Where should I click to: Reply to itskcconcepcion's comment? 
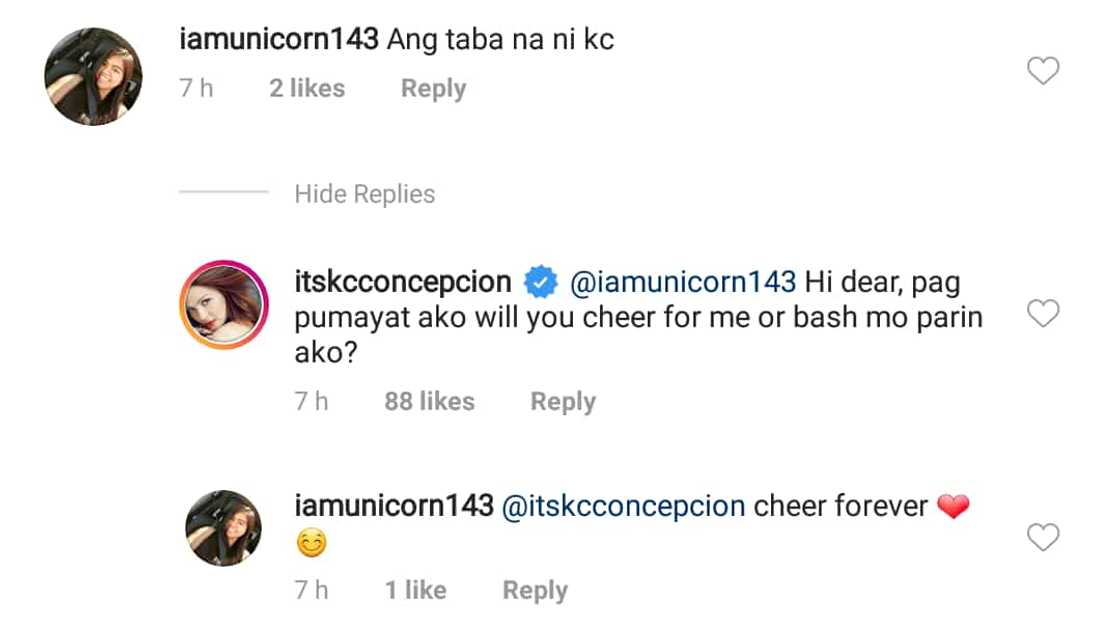(562, 402)
